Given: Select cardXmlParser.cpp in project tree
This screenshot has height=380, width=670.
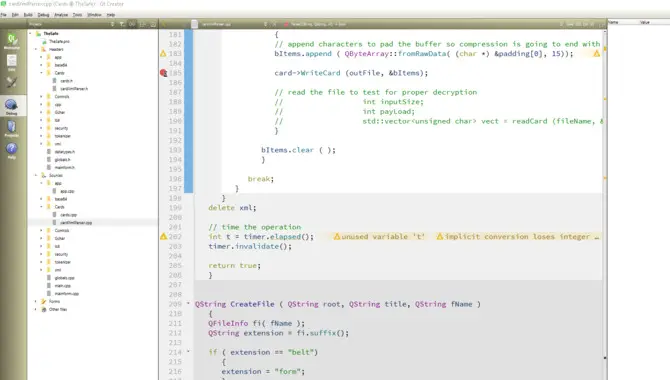Looking at the screenshot, I should tap(76, 223).
